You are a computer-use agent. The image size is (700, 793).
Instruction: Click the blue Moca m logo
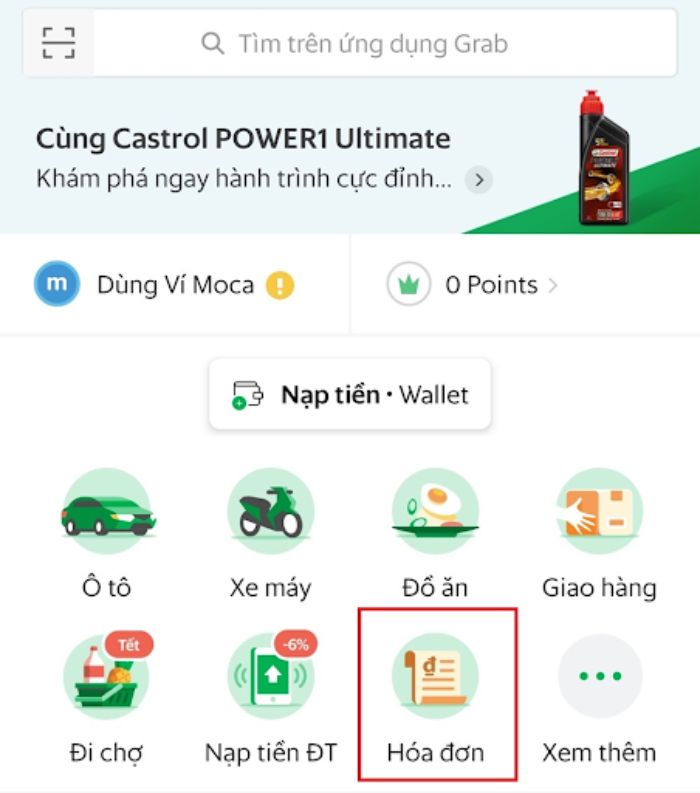[57, 283]
